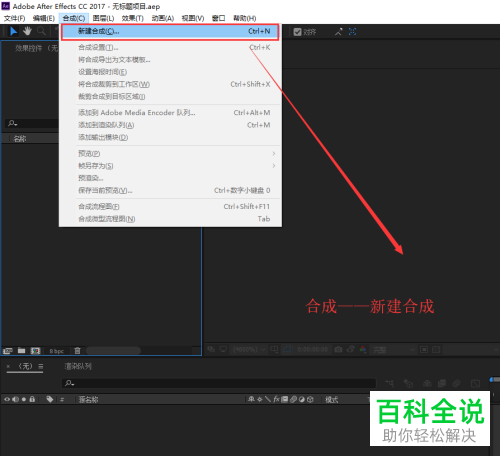Open the show channel RGB icon

pos(363,349)
